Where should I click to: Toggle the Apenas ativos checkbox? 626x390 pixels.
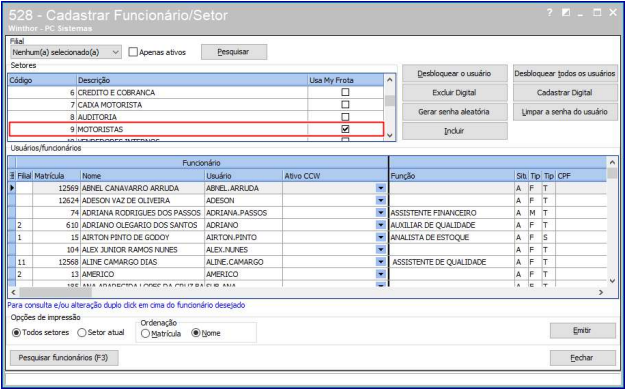[133, 52]
